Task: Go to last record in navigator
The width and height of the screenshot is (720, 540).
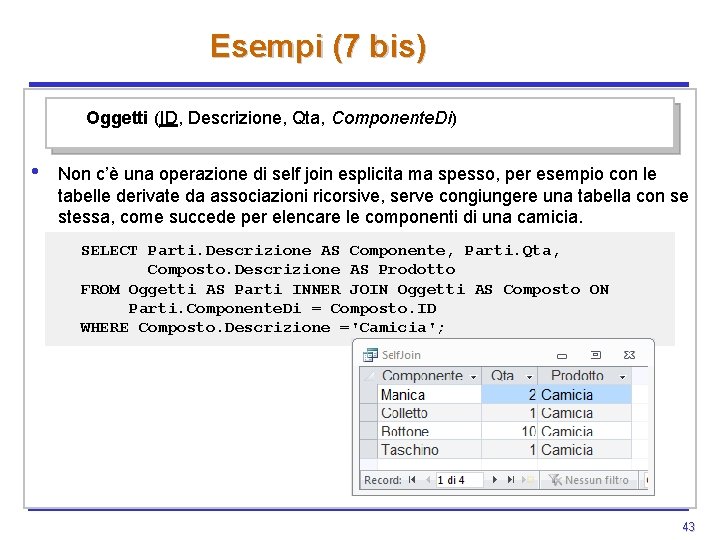Action: [511, 480]
